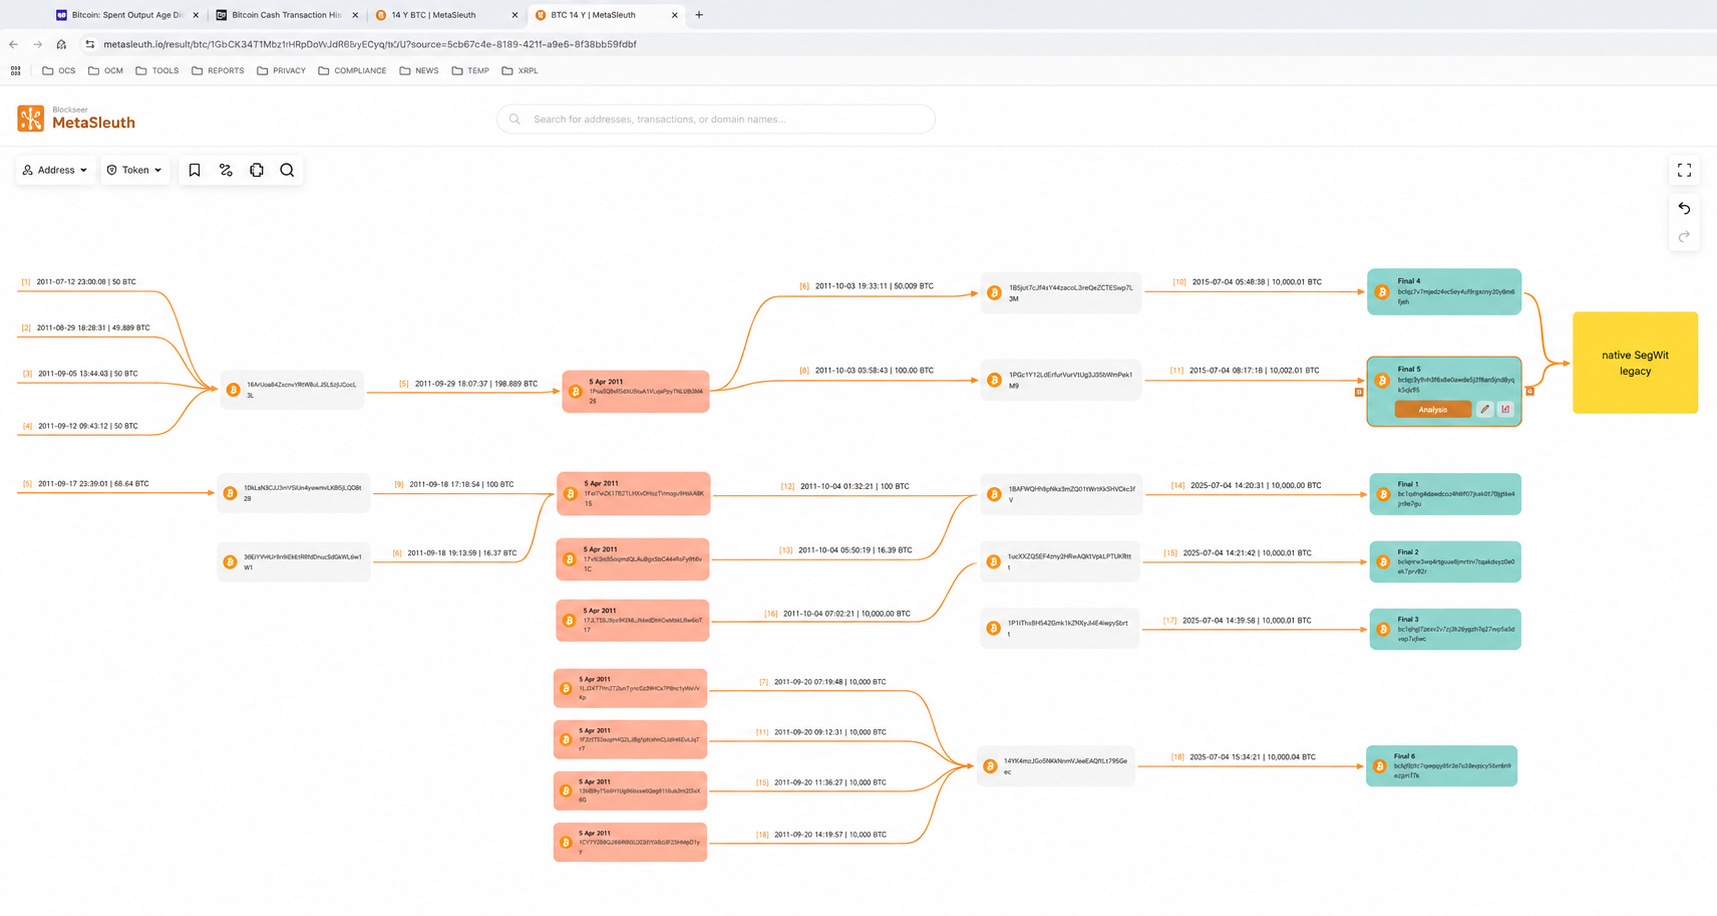Close the 14 Y BTC MetaSleuth tab
Image resolution: width=1717 pixels, height=916 pixels.
515,15
